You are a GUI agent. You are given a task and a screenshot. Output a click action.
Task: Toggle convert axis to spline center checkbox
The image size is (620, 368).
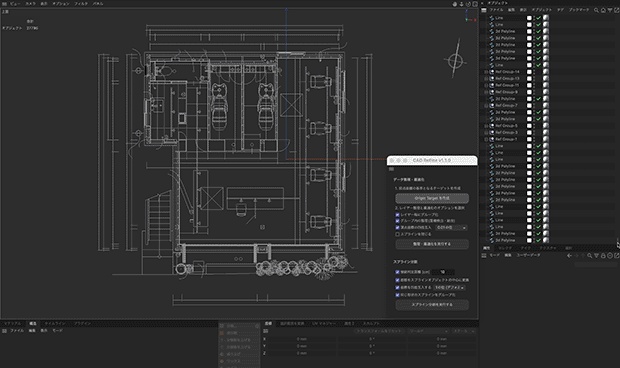click(397, 280)
